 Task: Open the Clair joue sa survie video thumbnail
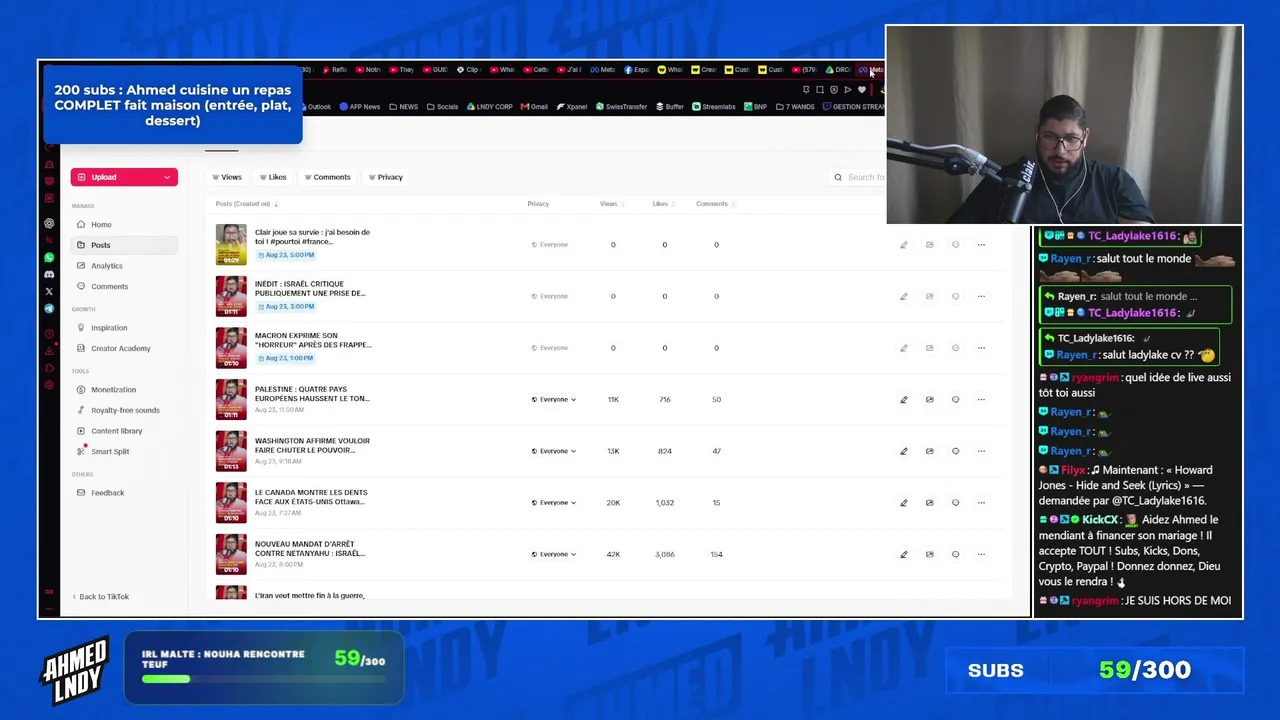coord(231,245)
